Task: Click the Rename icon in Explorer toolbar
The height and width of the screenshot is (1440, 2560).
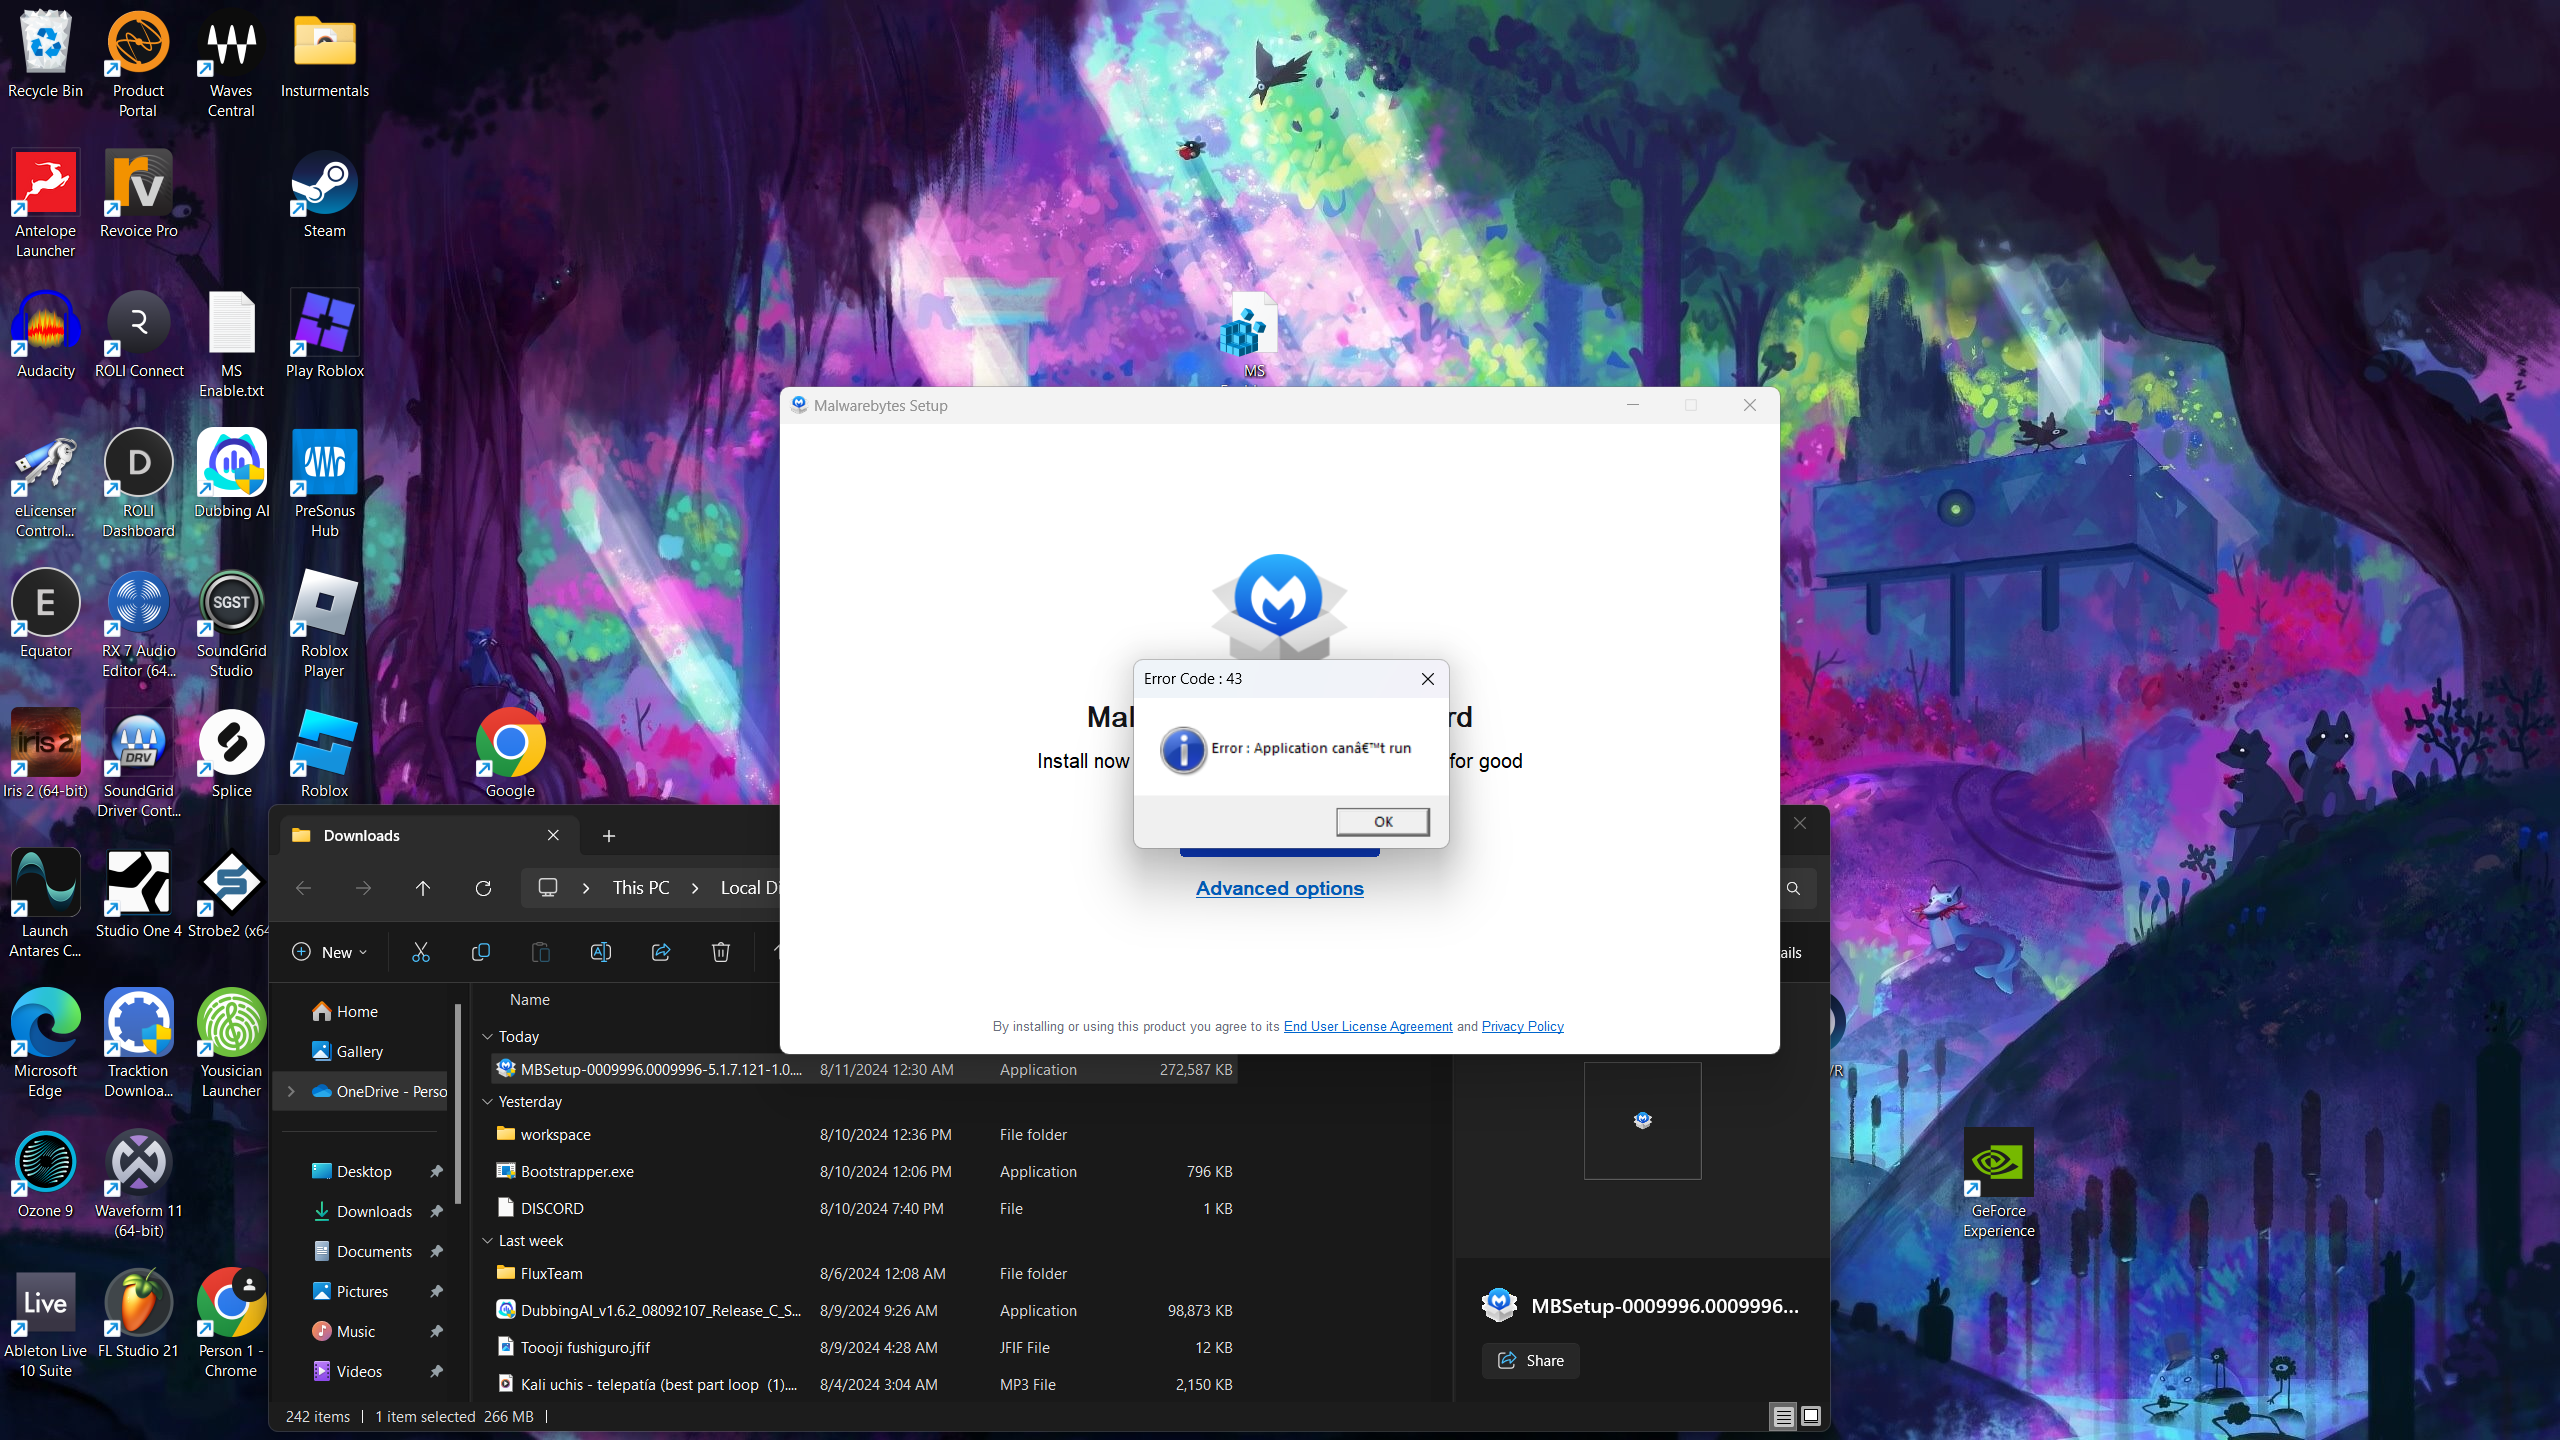Action: tap(600, 952)
